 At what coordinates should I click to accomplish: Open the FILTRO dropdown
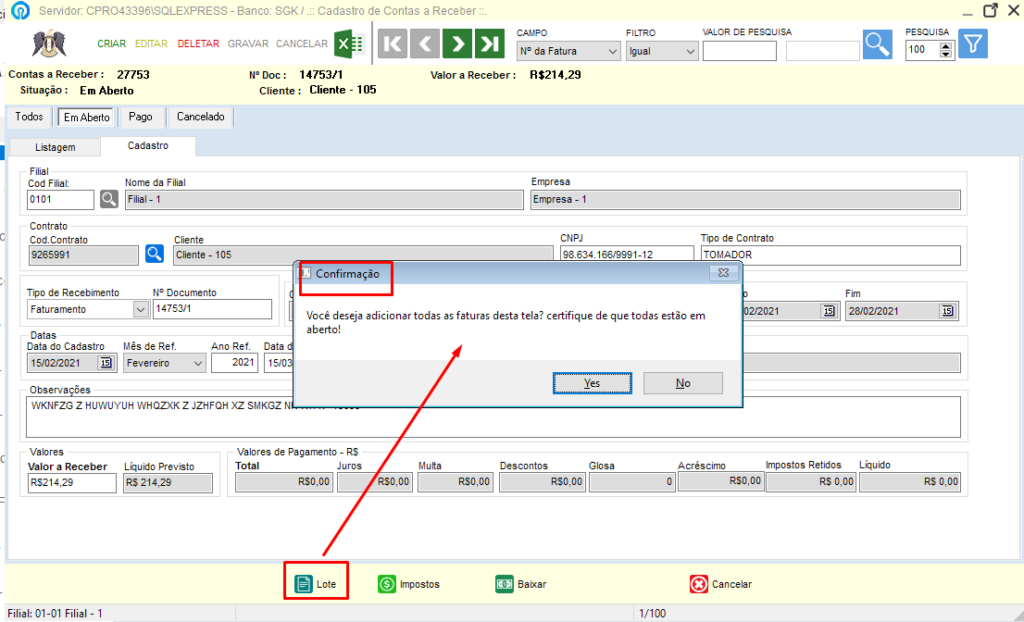pos(690,51)
